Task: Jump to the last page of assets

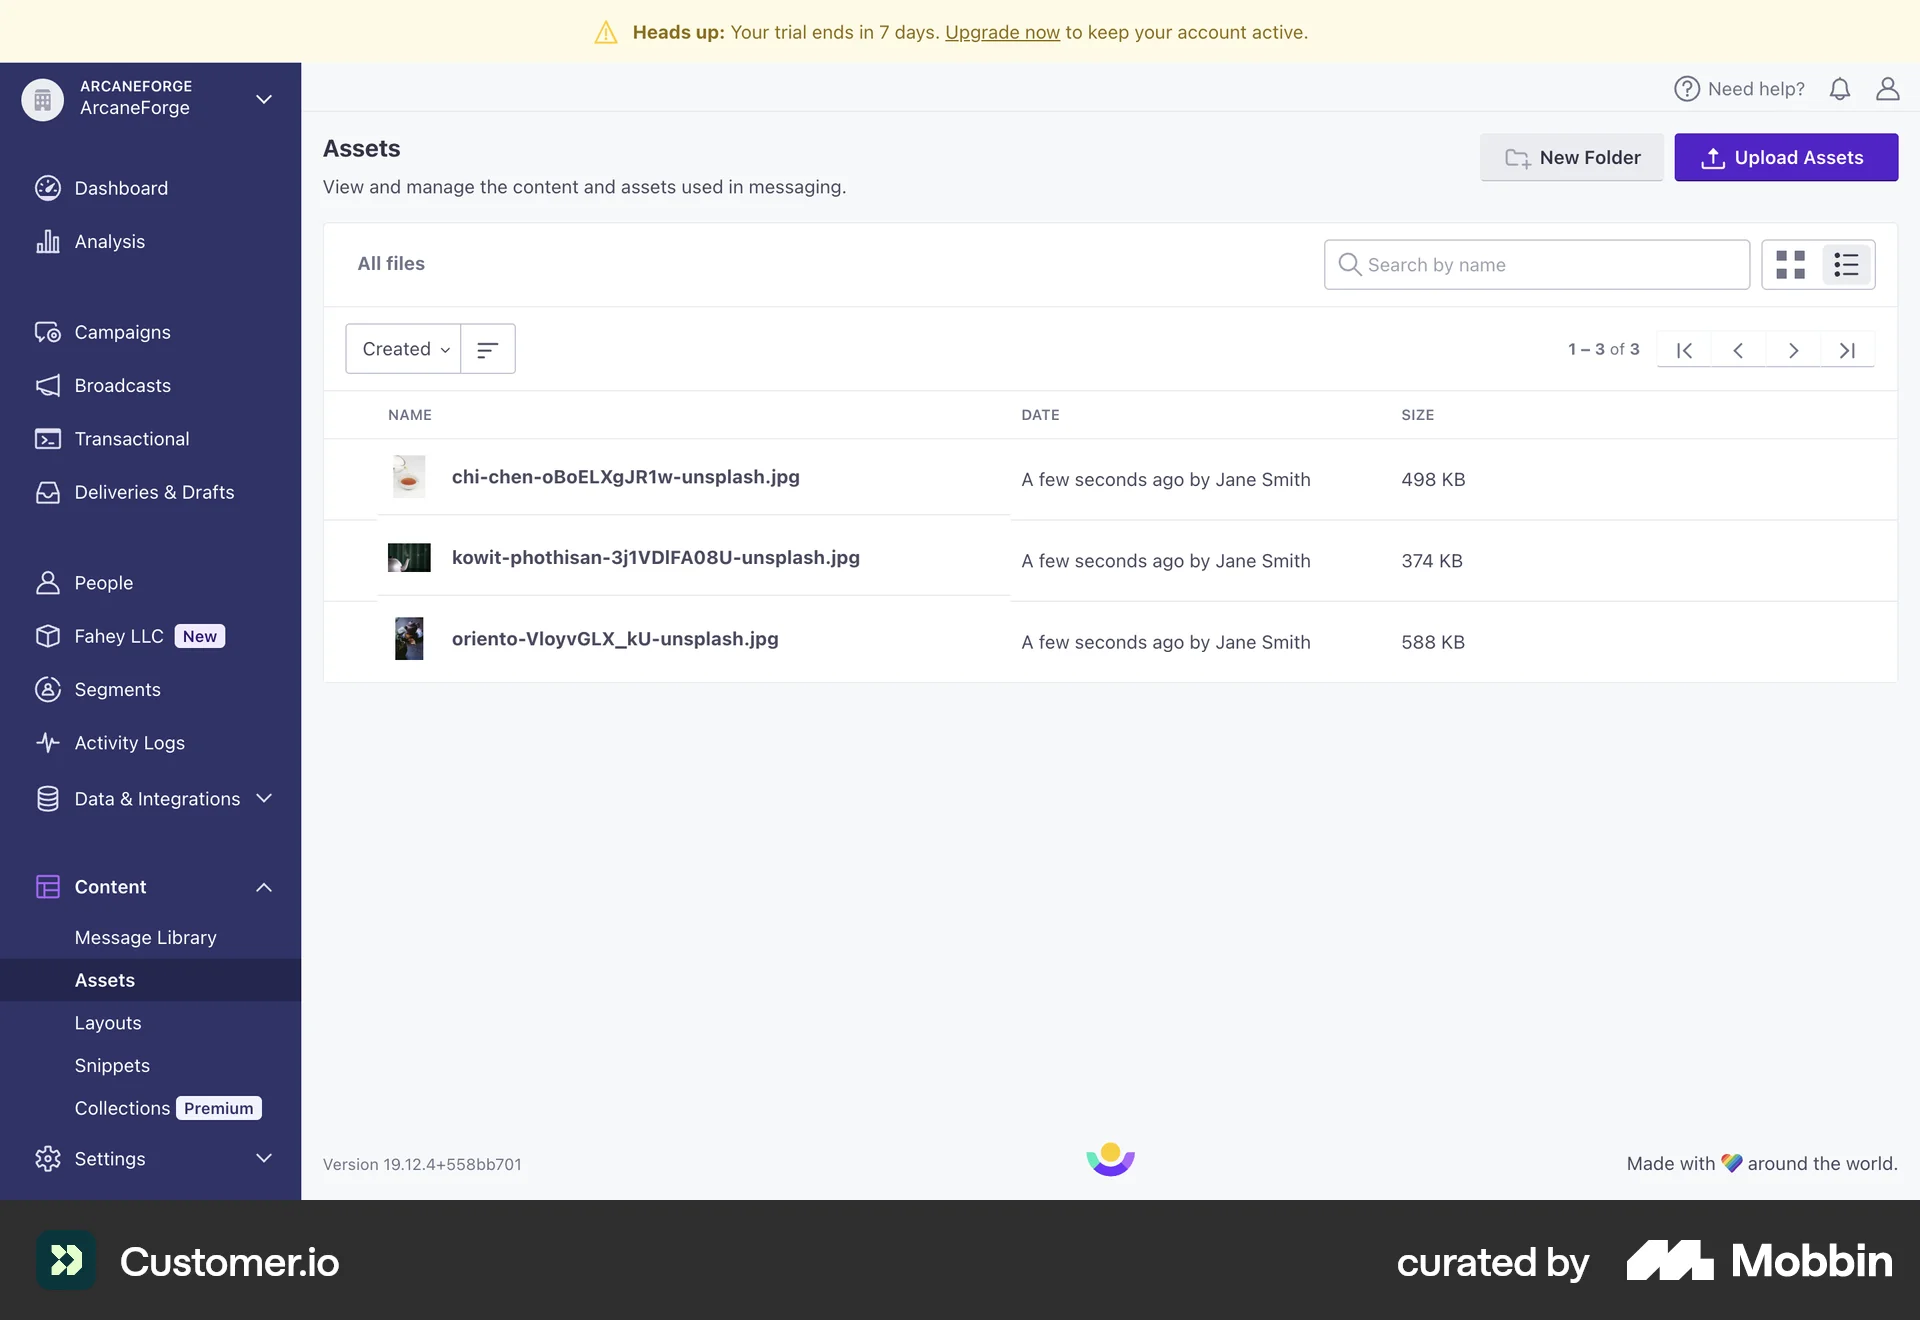Action: pyautogui.click(x=1847, y=349)
